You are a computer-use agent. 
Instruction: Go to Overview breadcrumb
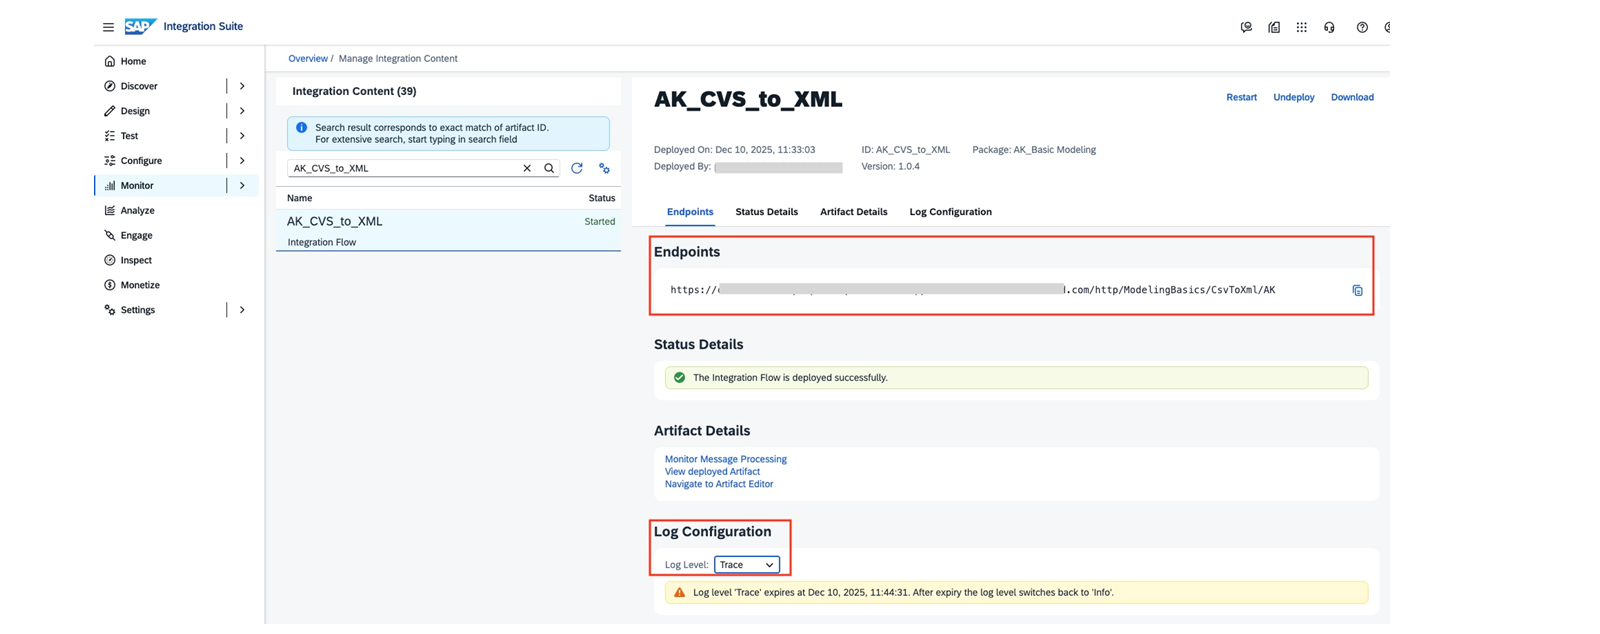pos(308,58)
